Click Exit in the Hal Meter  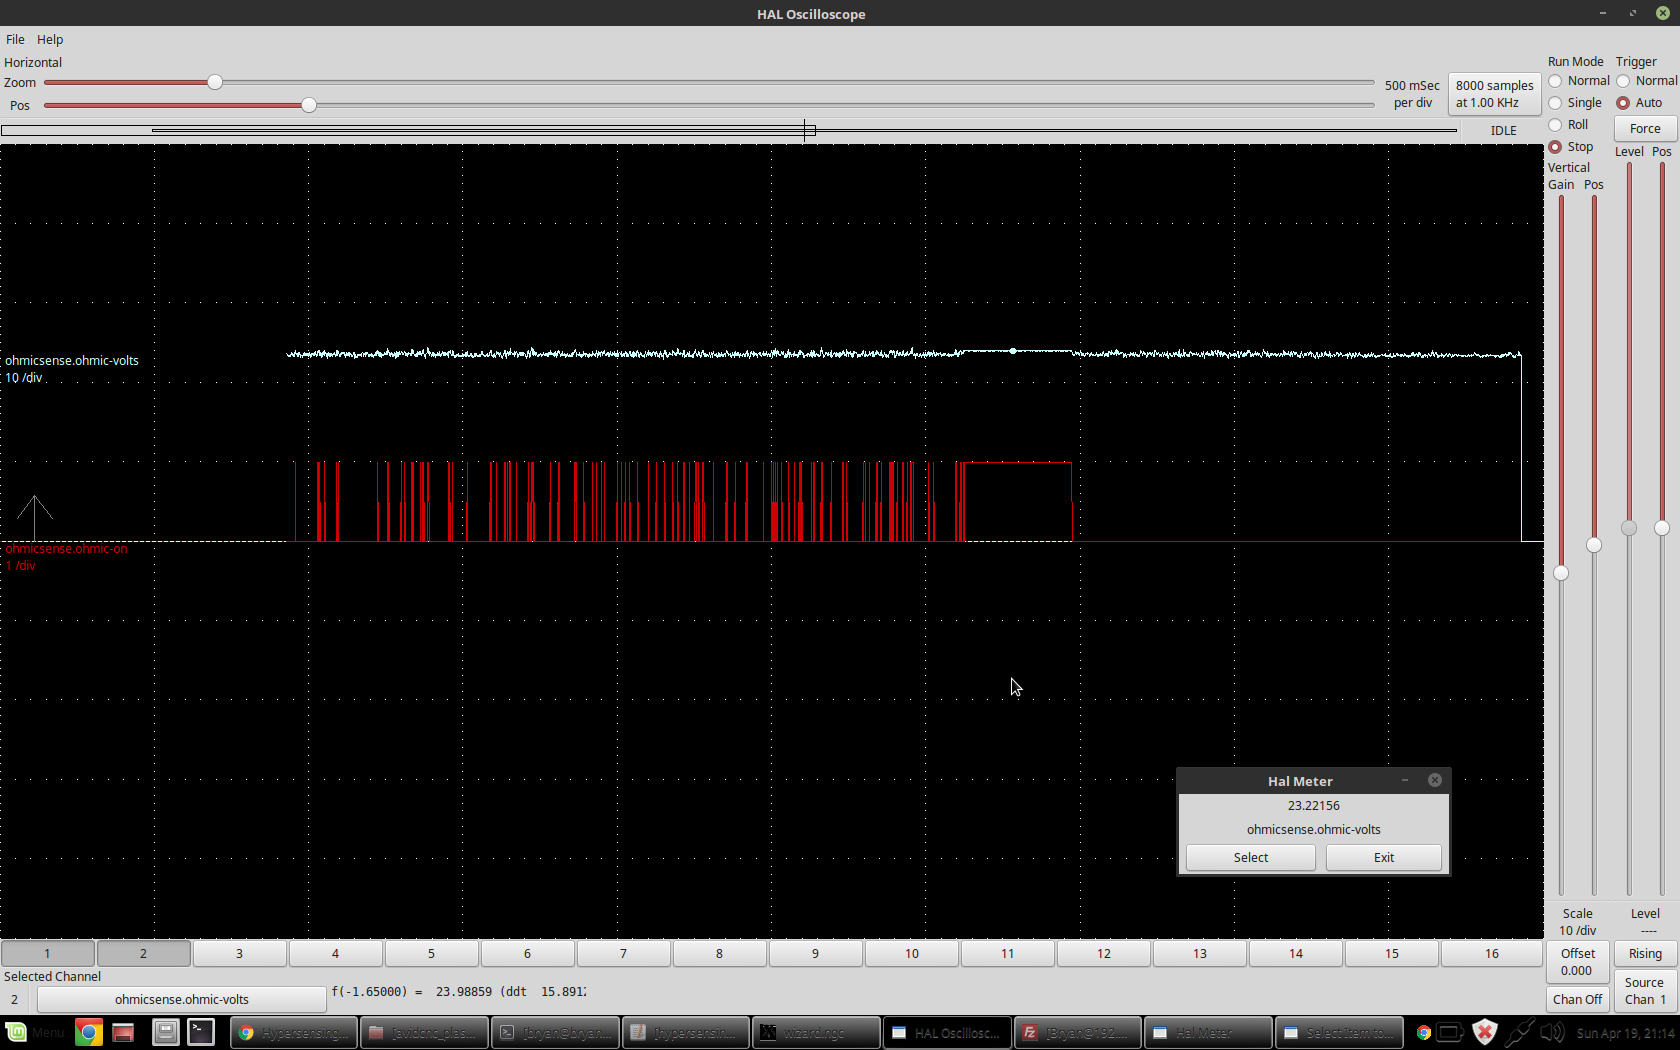(1384, 857)
